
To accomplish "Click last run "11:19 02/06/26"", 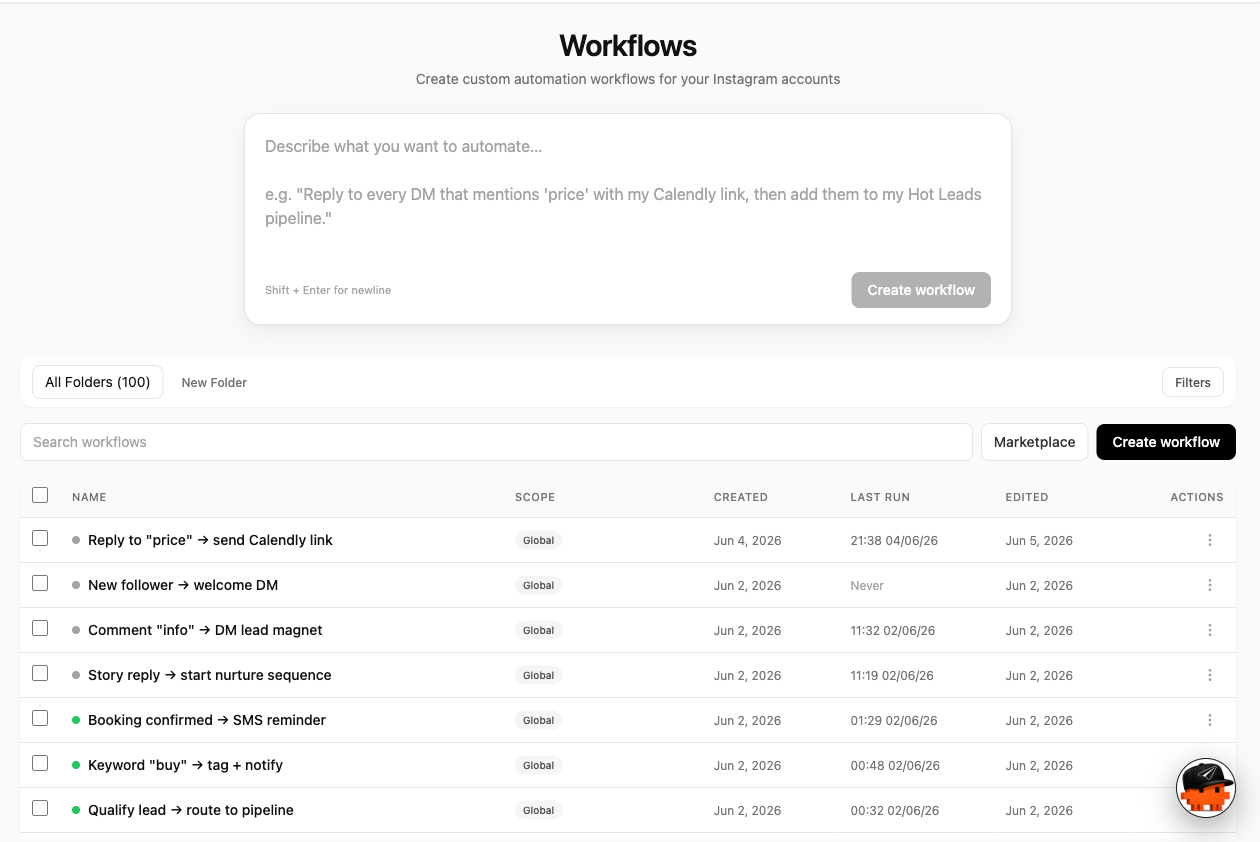I will tap(892, 676).
